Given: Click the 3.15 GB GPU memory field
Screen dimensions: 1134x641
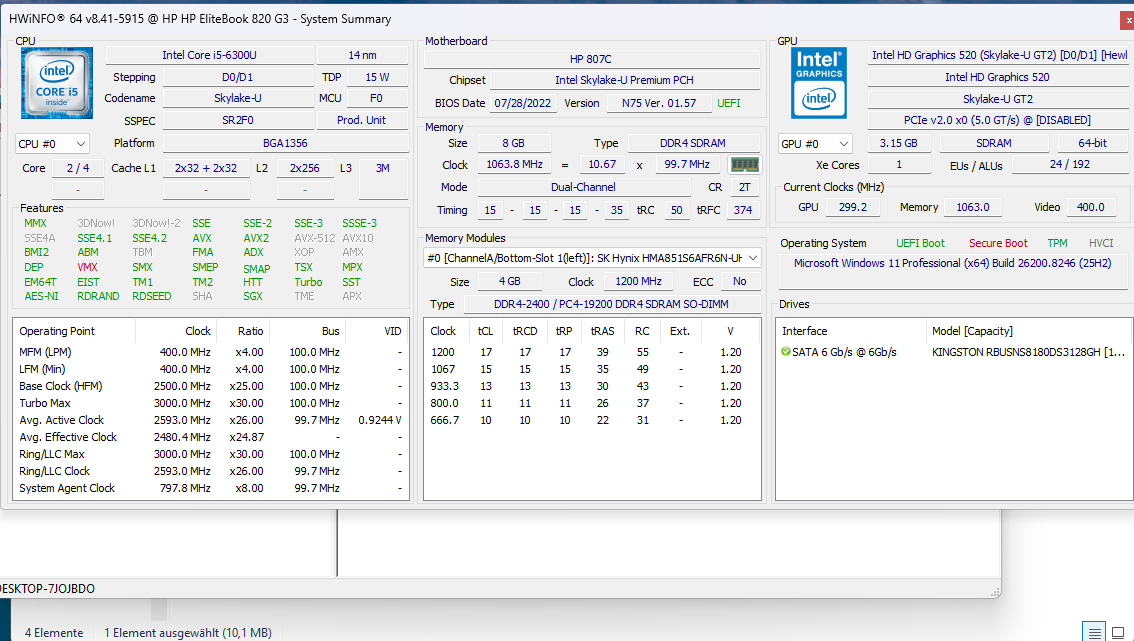Looking at the screenshot, I should click(x=899, y=143).
